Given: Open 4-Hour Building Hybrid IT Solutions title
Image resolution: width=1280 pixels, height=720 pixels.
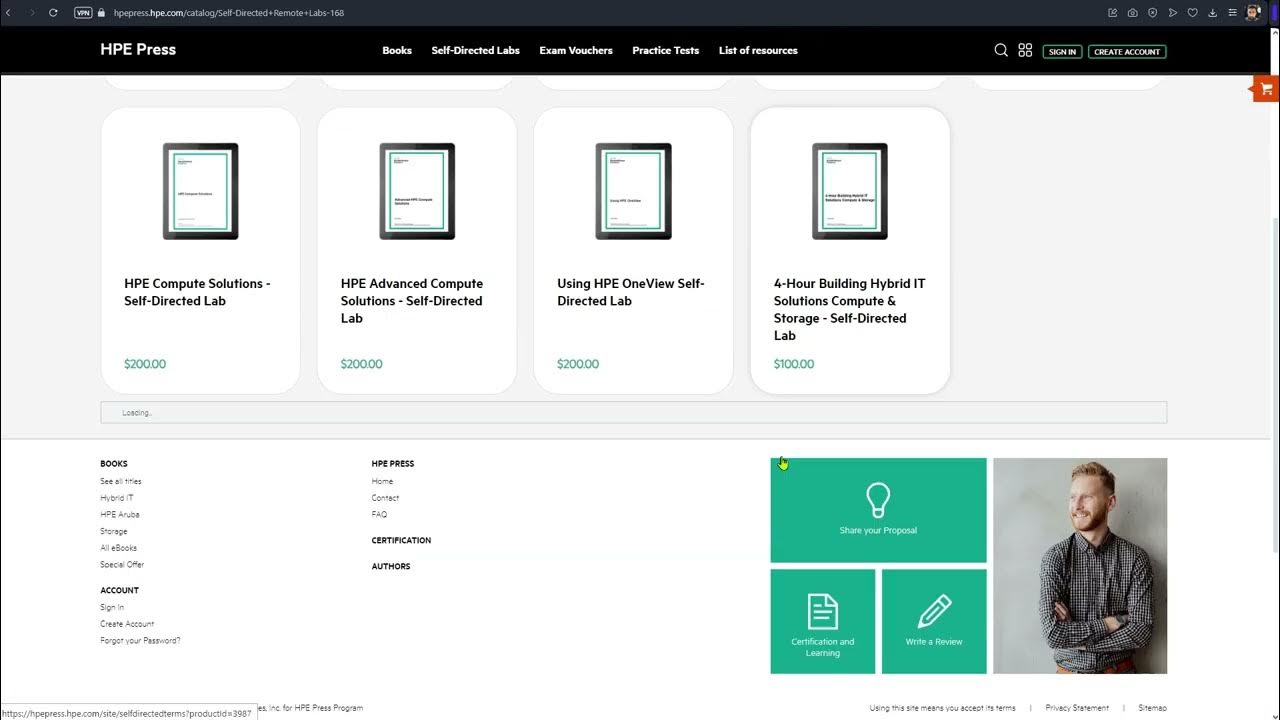Looking at the screenshot, I should pos(850,309).
